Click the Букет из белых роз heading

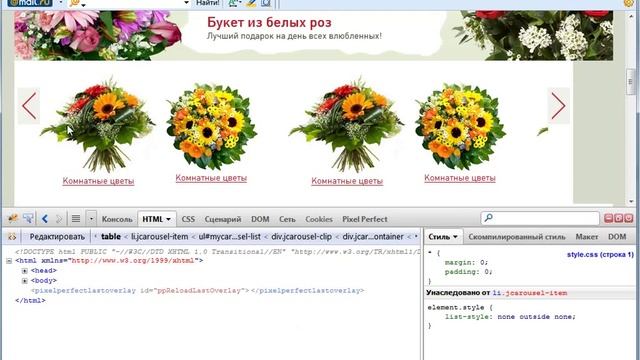(269, 22)
